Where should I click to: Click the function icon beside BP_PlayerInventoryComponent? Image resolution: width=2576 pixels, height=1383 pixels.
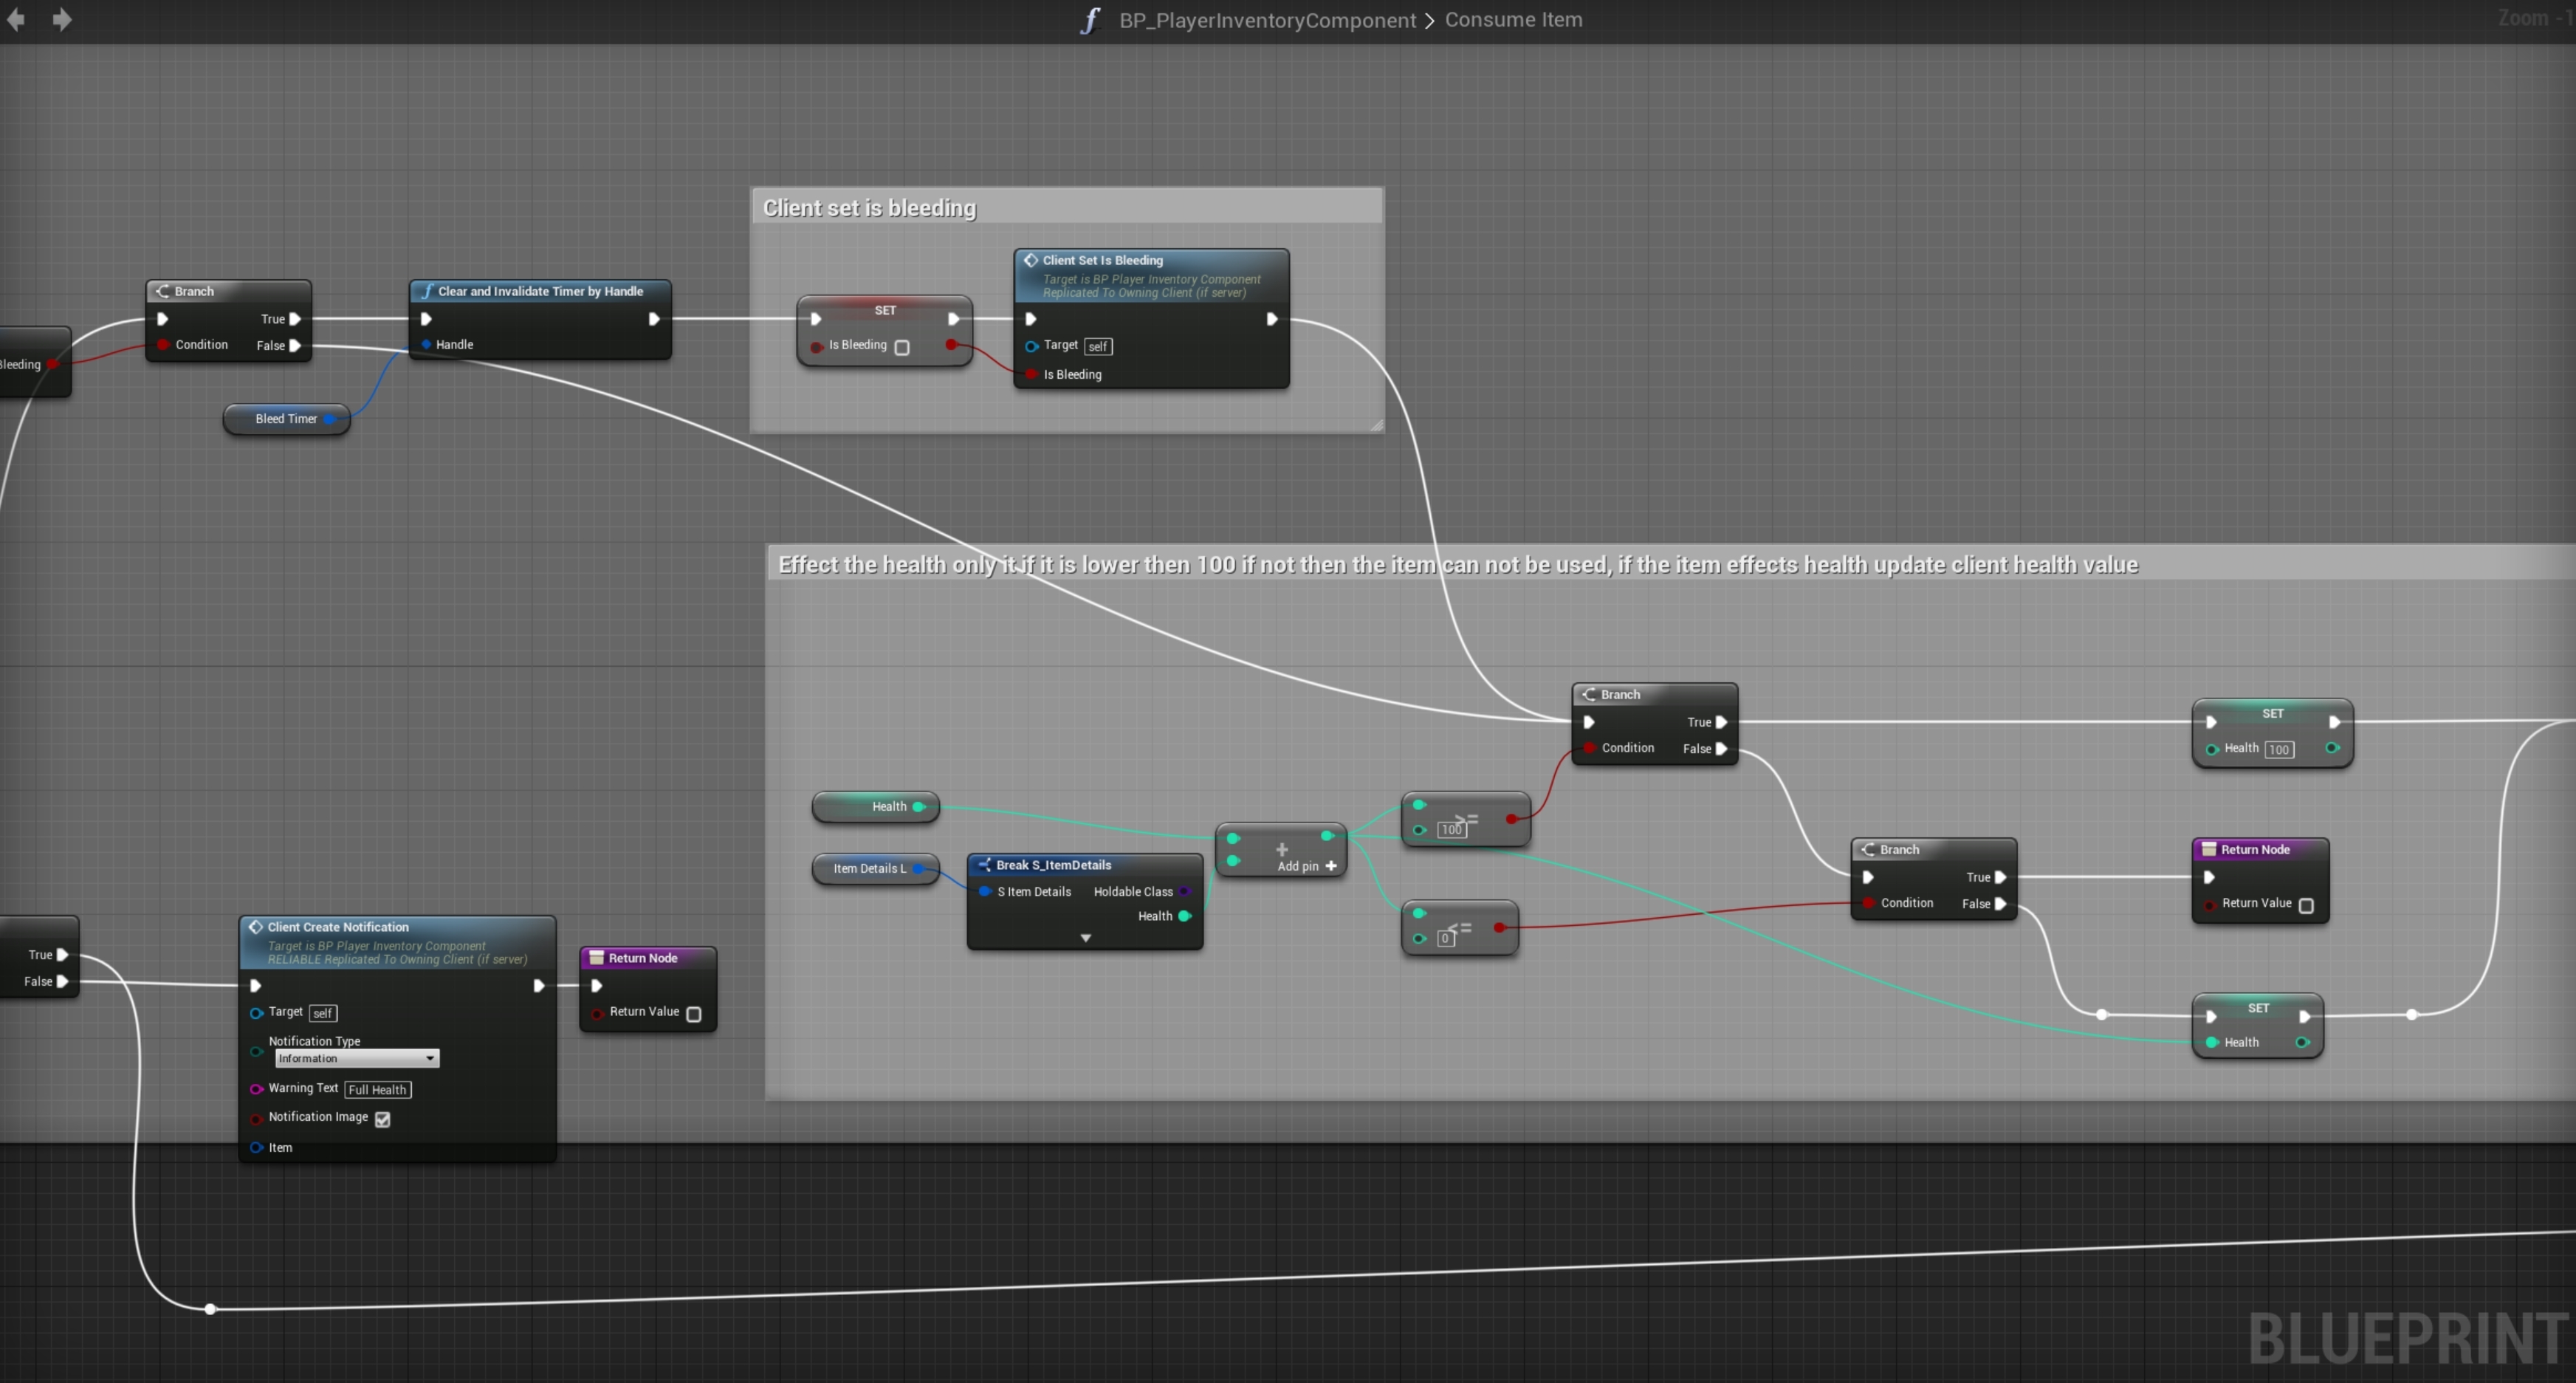[x=1090, y=21]
